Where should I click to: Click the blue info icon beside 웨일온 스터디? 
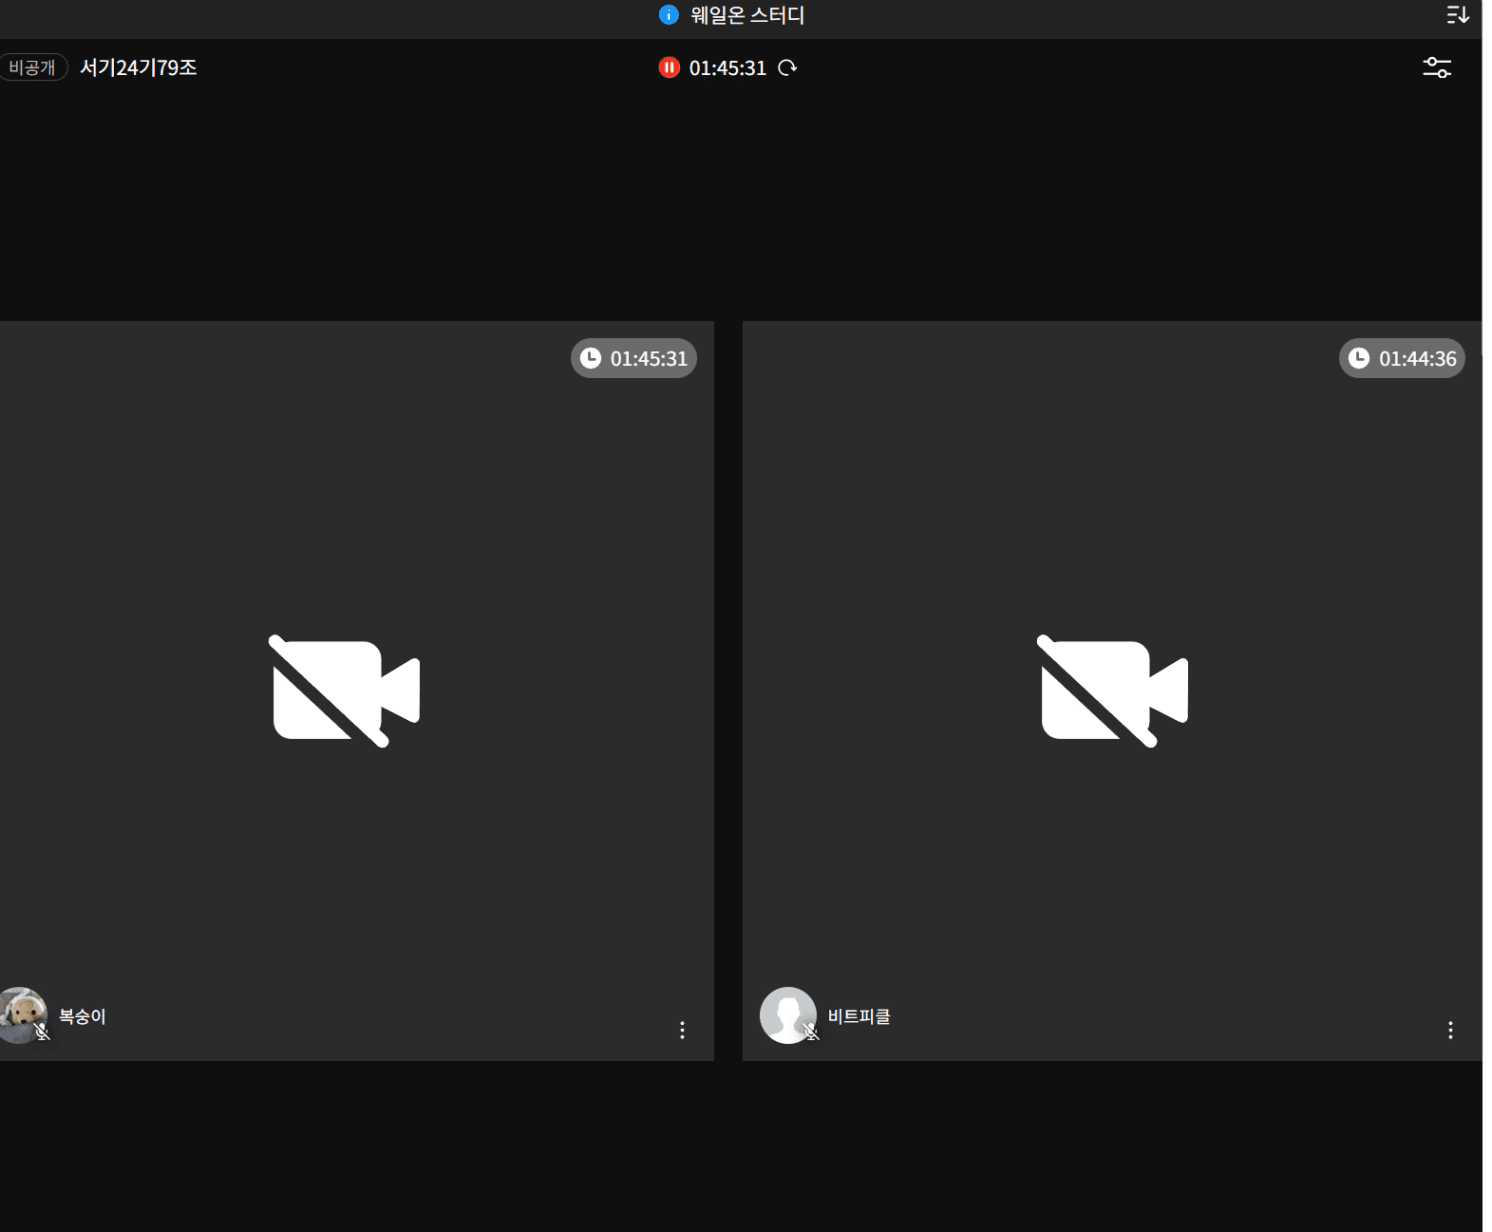click(669, 15)
